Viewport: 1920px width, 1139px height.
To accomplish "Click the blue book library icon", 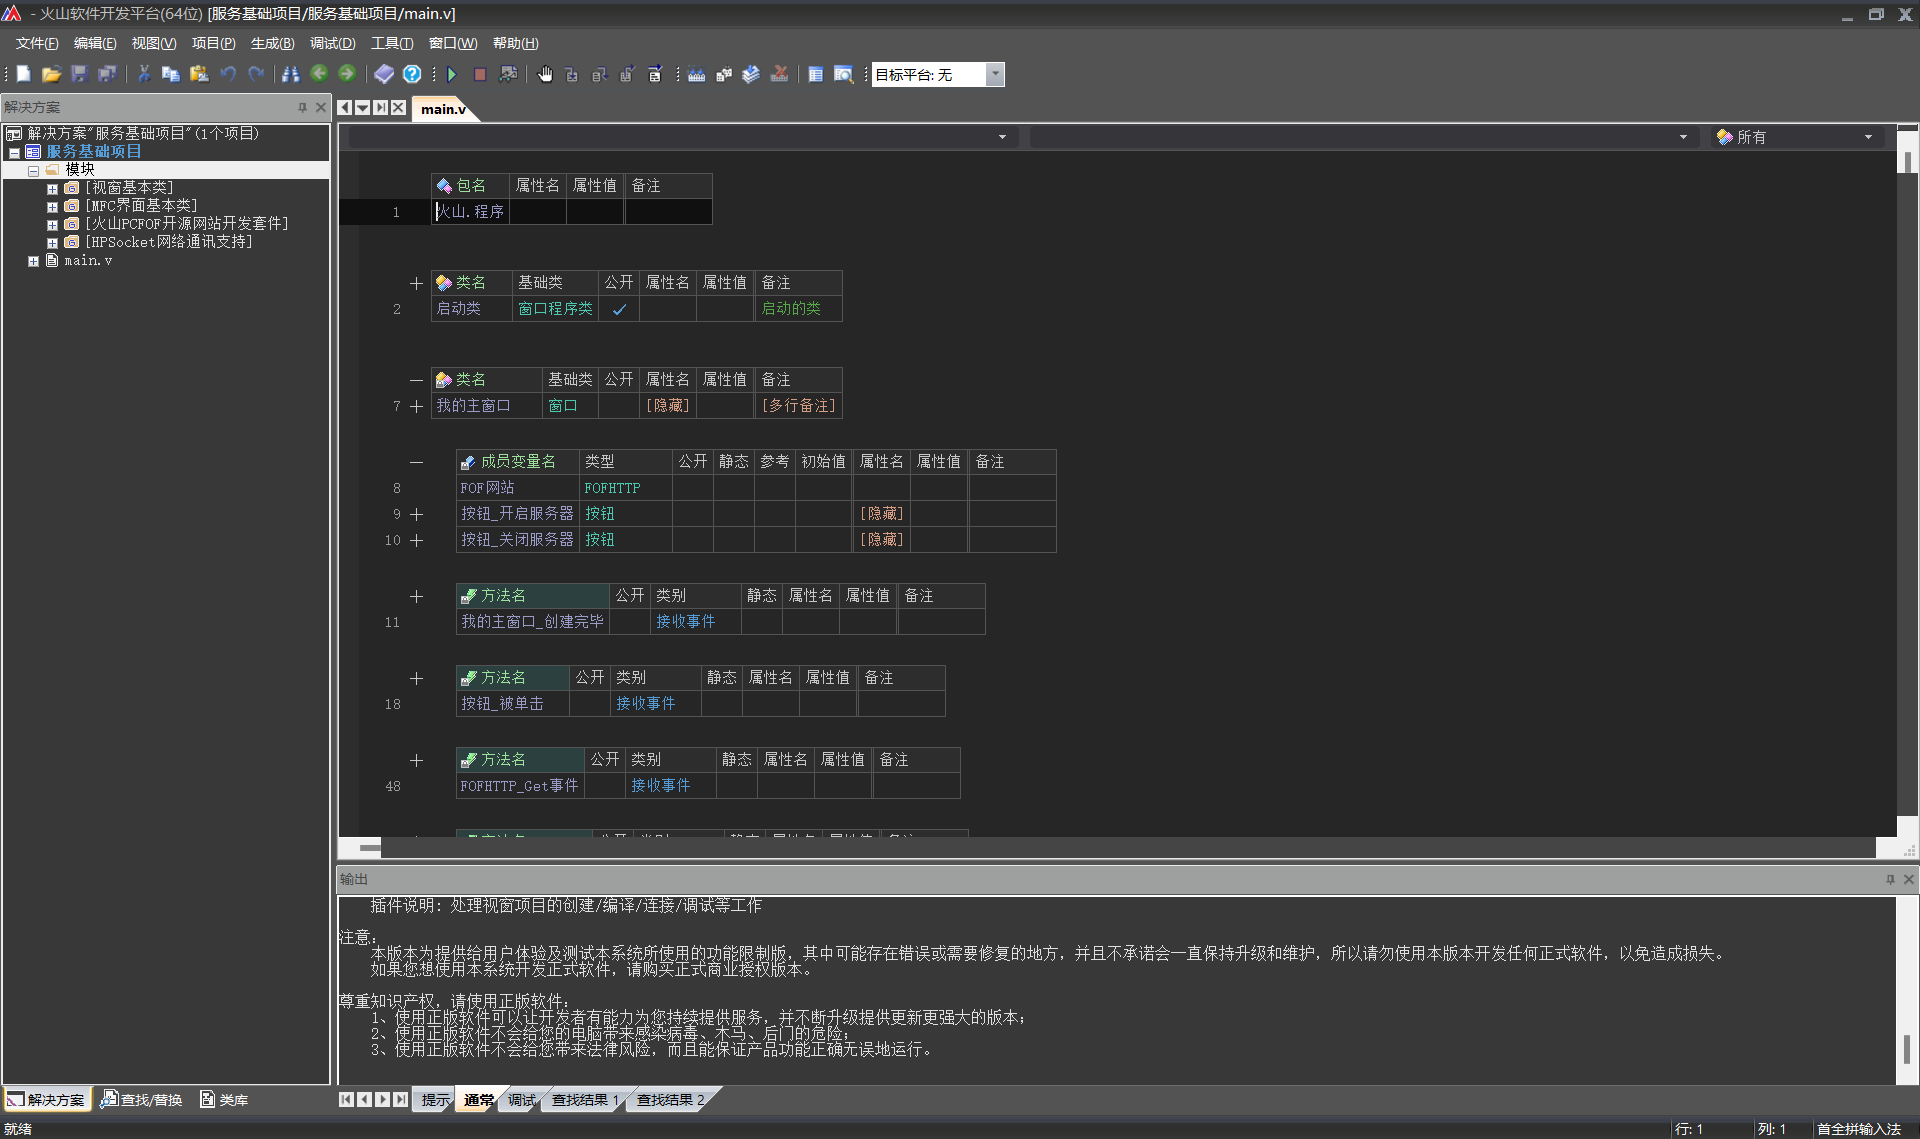I will pos(384,74).
